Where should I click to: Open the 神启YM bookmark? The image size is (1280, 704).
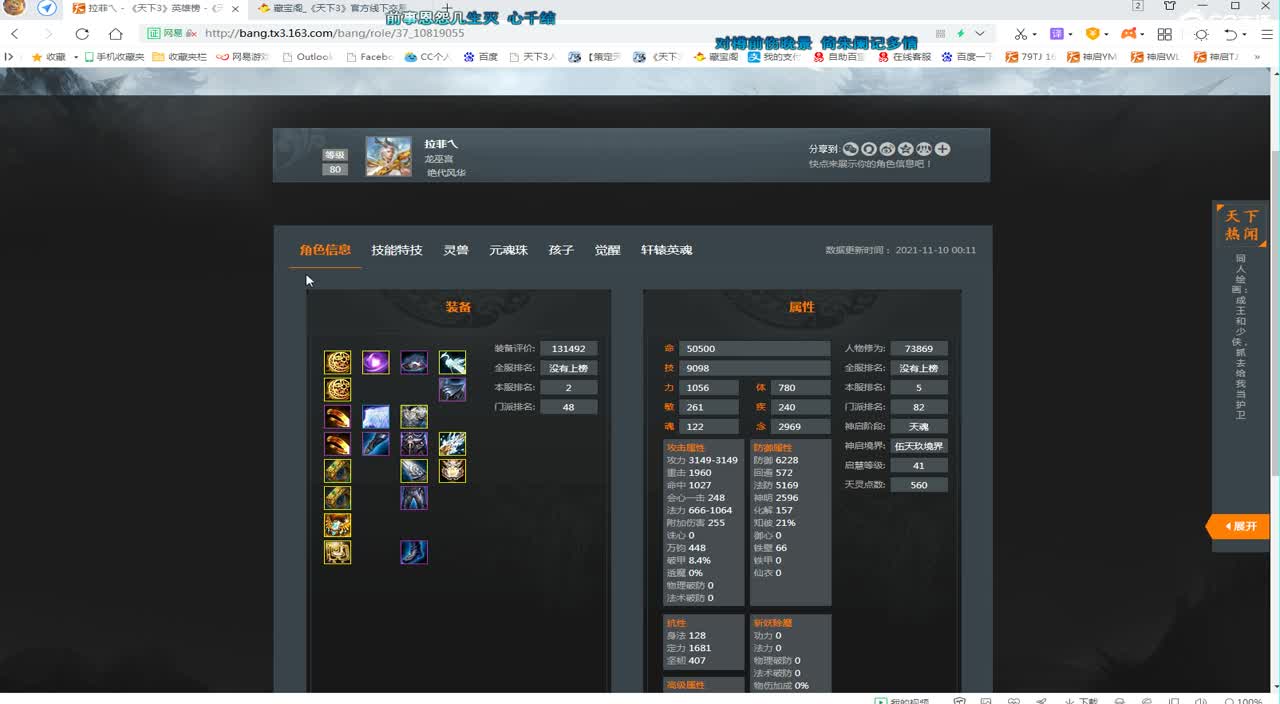point(1092,57)
